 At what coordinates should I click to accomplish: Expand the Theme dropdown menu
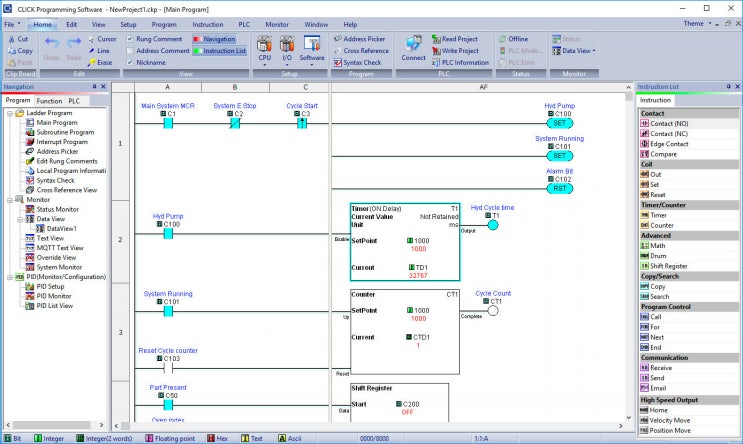[x=696, y=23]
